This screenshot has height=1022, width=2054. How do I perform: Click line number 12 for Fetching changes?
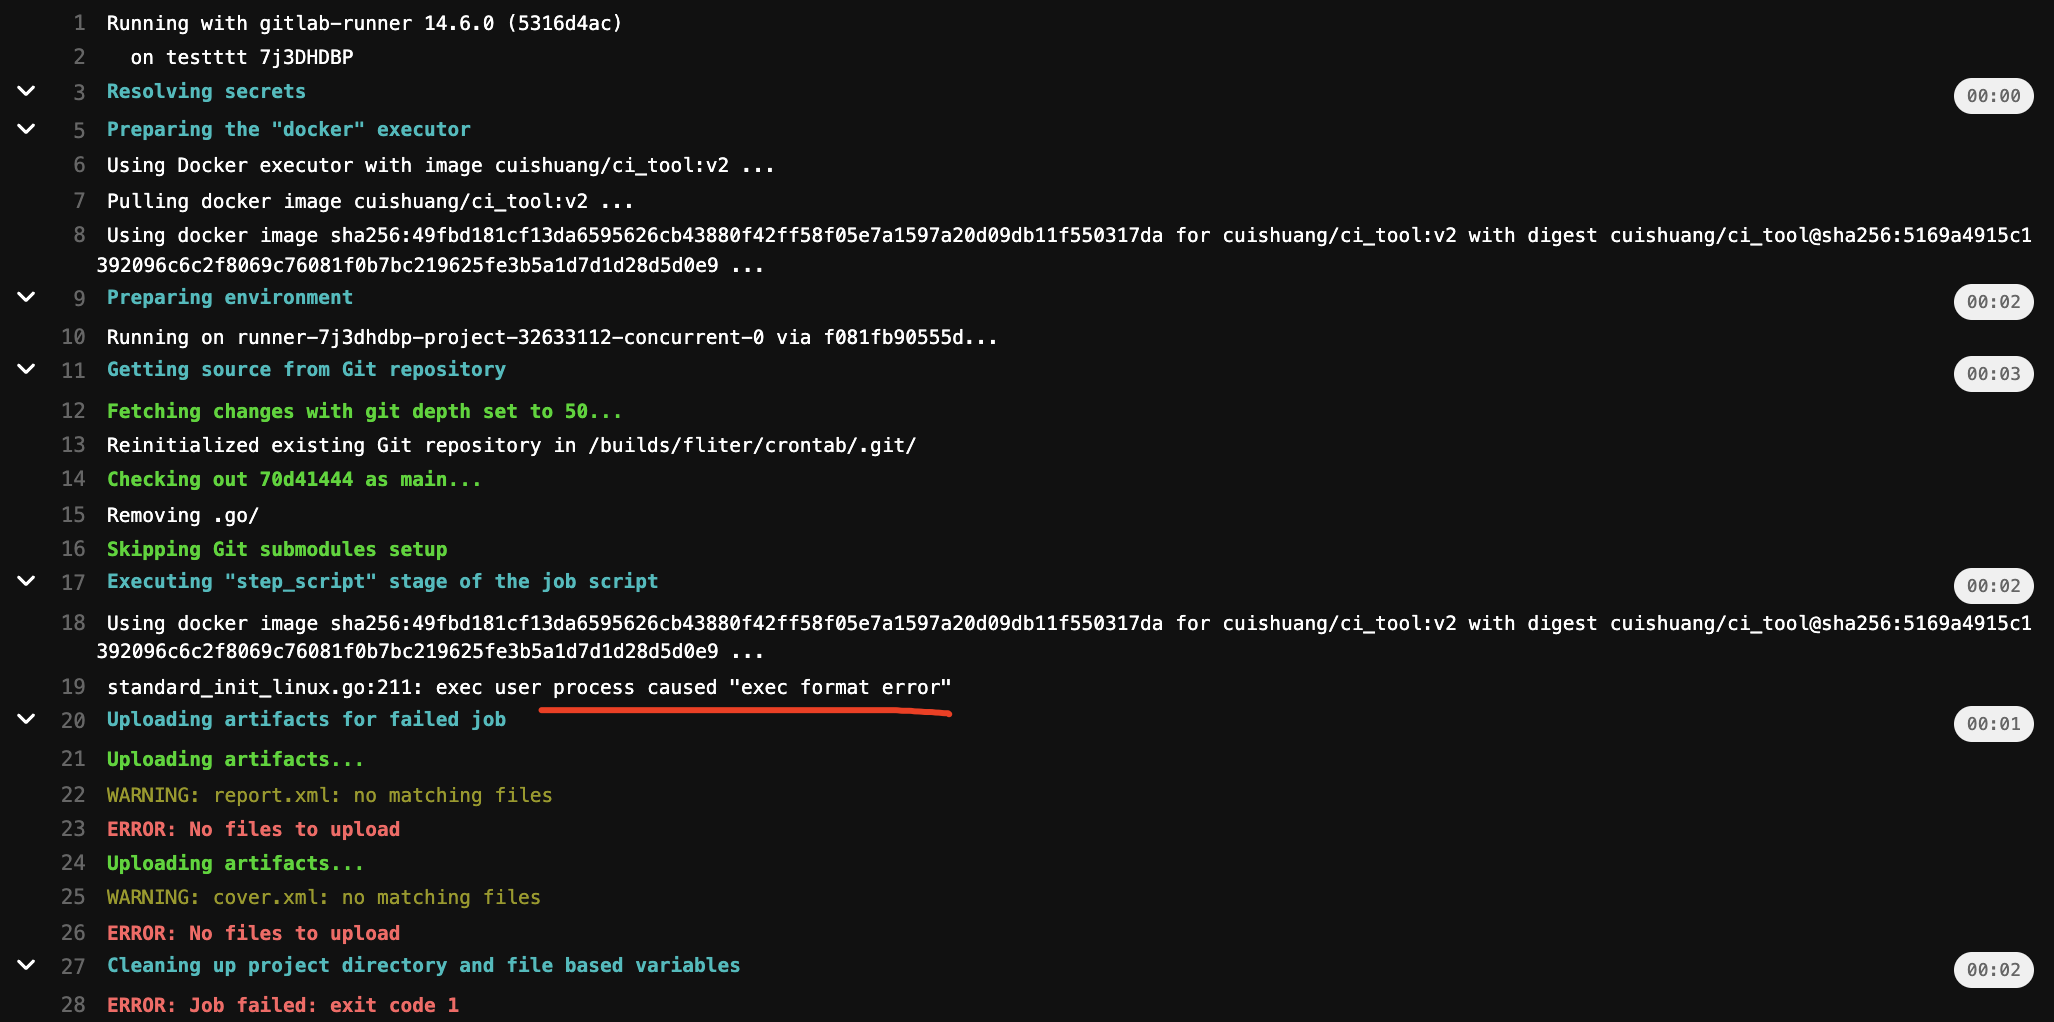73,411
